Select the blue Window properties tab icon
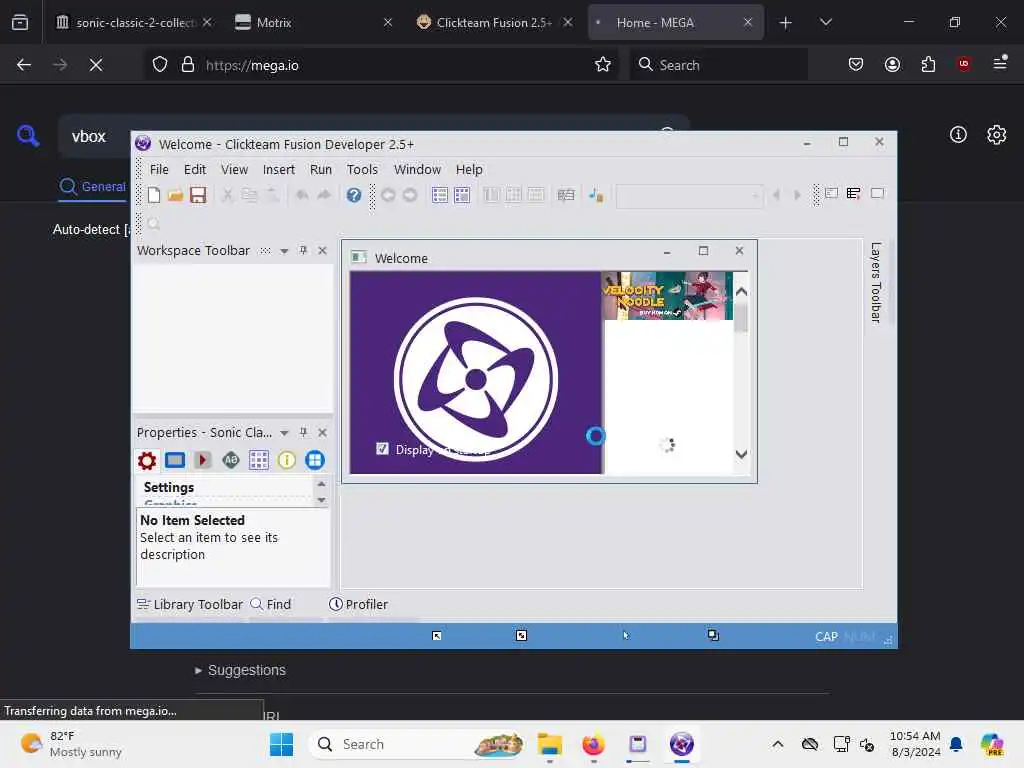Image resolution: width=1024 pixels, height=768 pixels. click(x=174, y=460)
